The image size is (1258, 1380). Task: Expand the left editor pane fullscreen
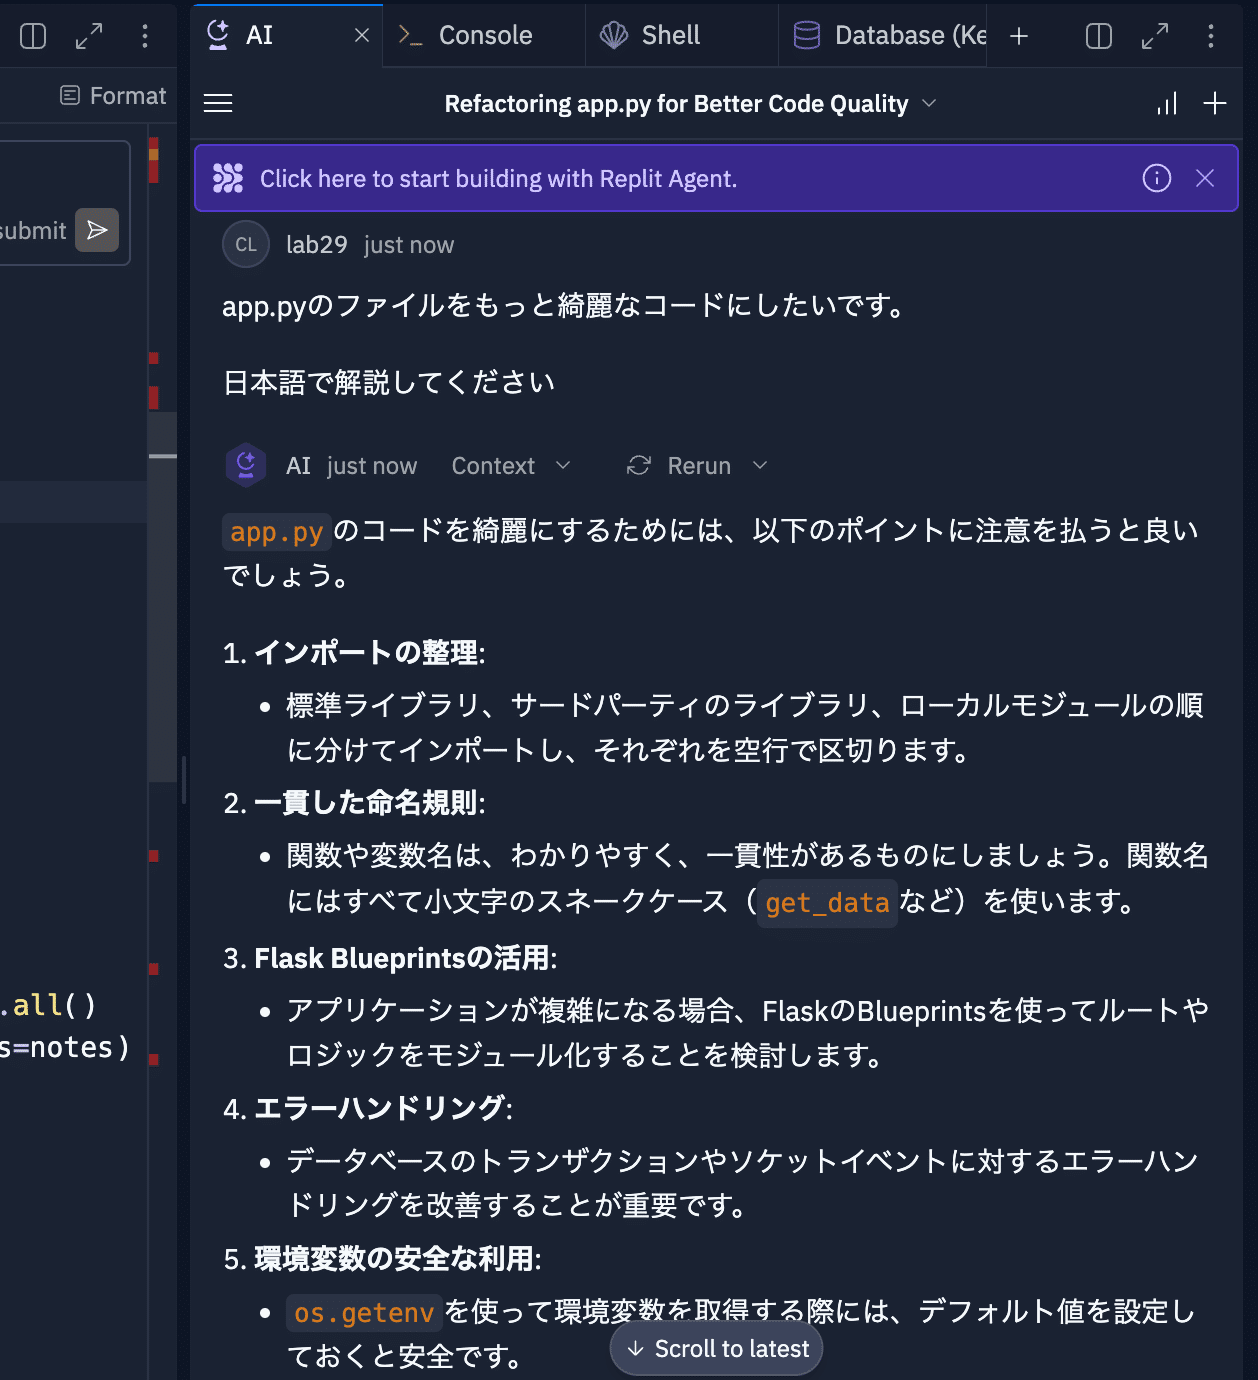tap(89, 36)
